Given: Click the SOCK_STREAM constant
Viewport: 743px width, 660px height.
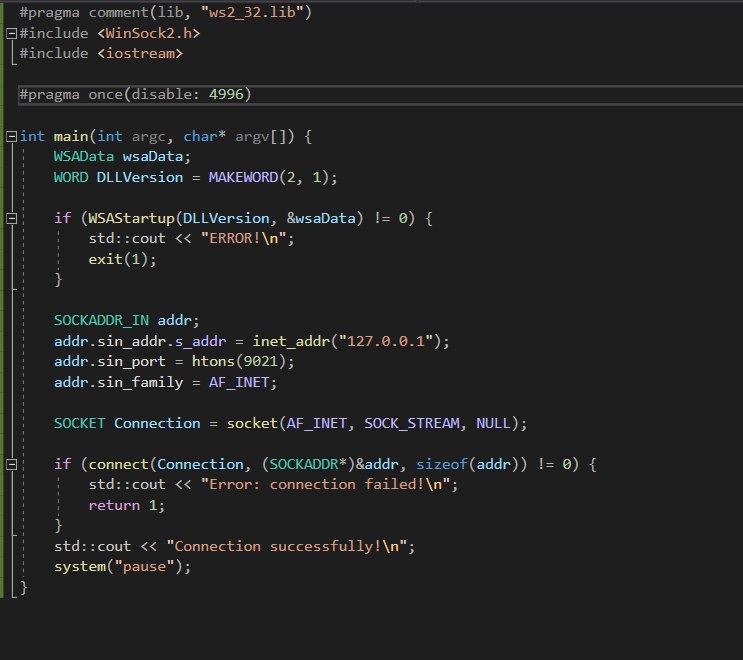Looking at the screenshot, I should 412,423.
